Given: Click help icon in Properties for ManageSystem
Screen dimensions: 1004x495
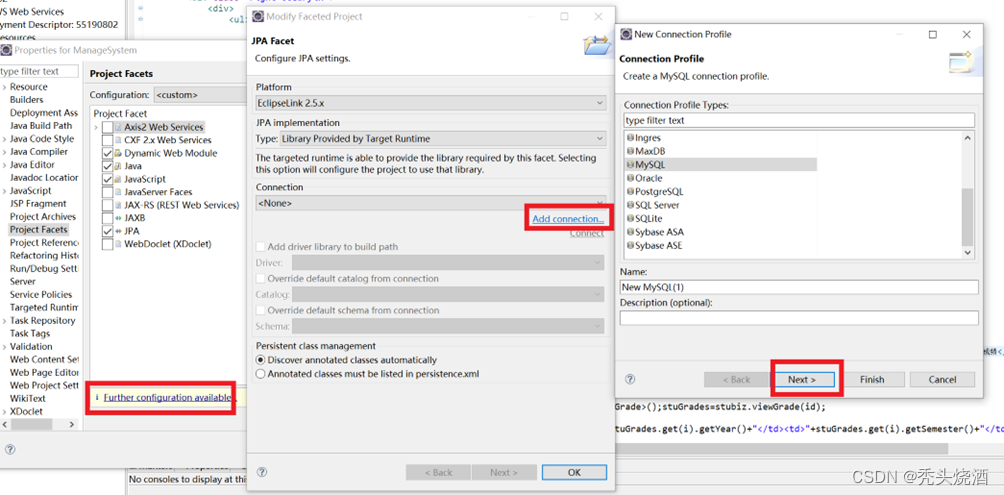Looking at the screenshot, I should [8, 449].
